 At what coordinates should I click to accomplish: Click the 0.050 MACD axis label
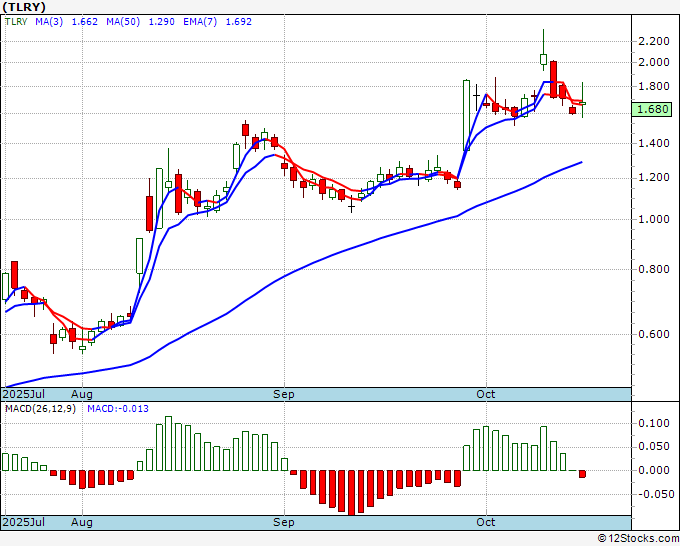pos(654,446)
